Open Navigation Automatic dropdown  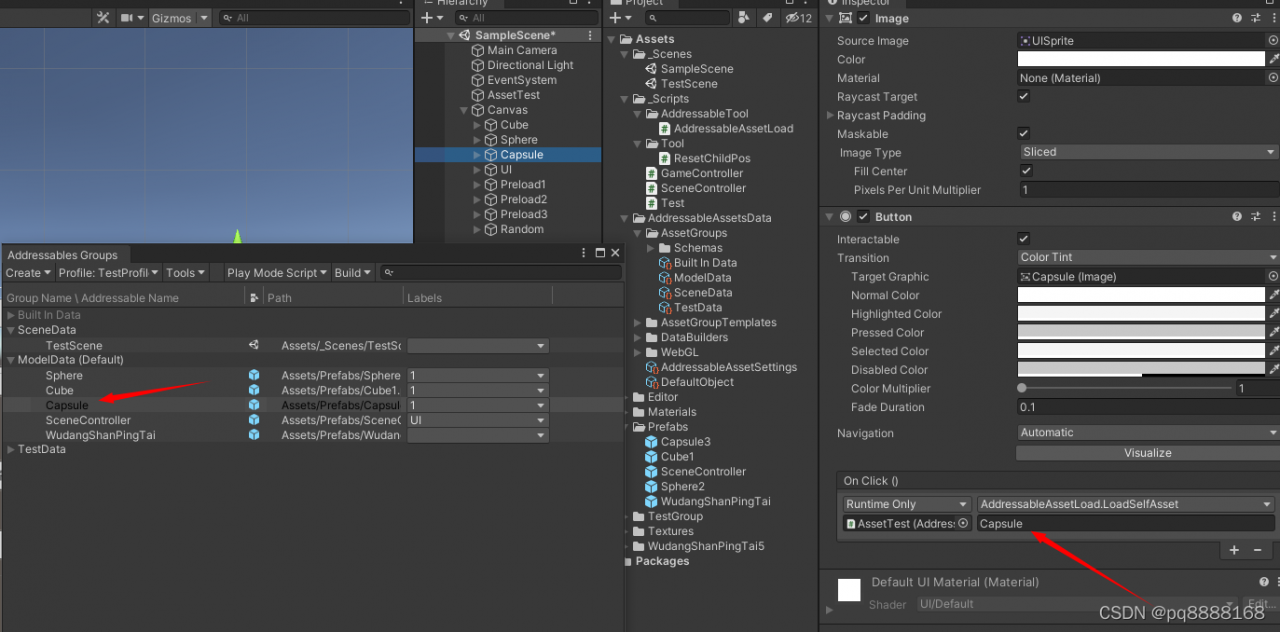1148,432
